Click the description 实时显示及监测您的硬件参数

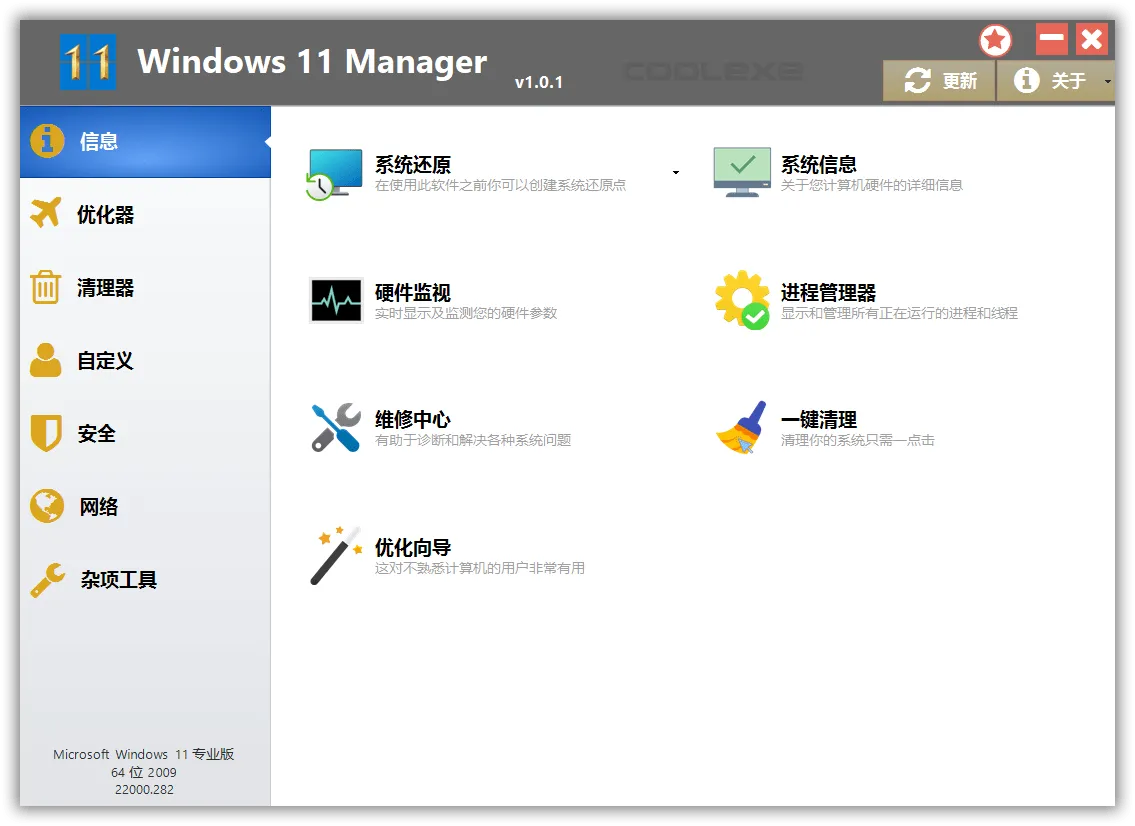(x=466, y=313)
